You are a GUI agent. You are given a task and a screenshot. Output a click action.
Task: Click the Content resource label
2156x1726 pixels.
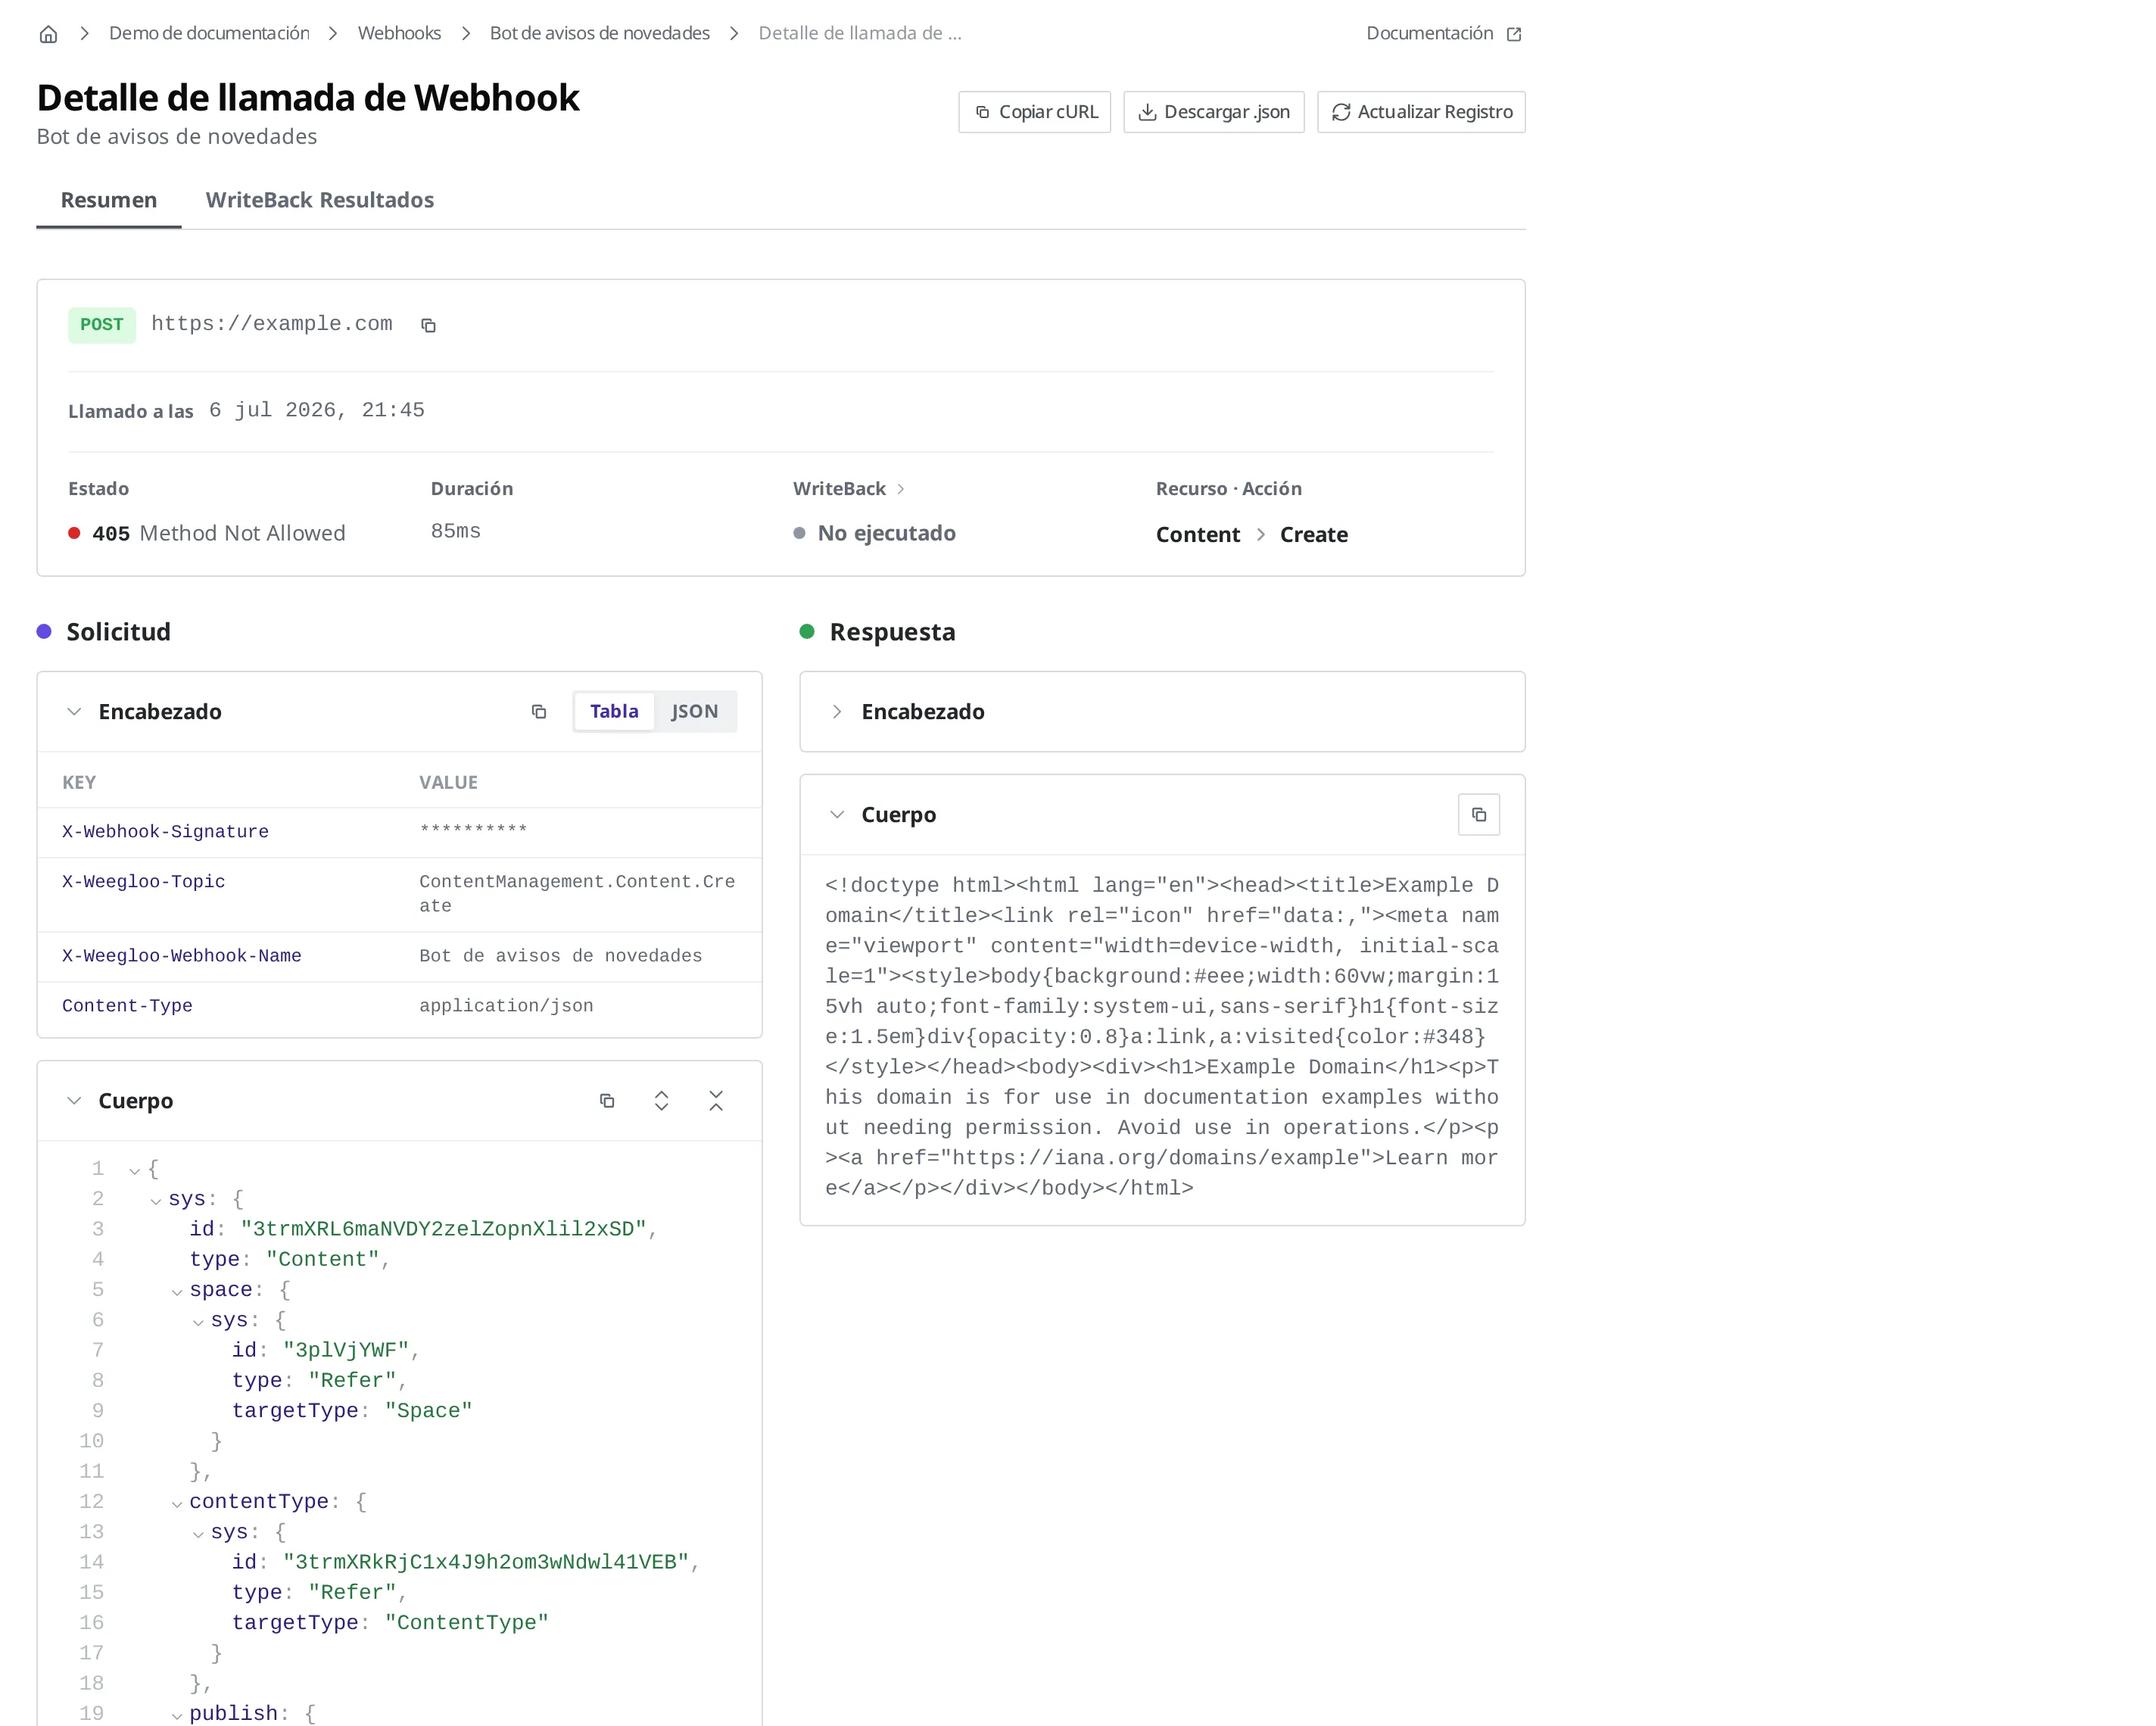tap(1198, 535)
